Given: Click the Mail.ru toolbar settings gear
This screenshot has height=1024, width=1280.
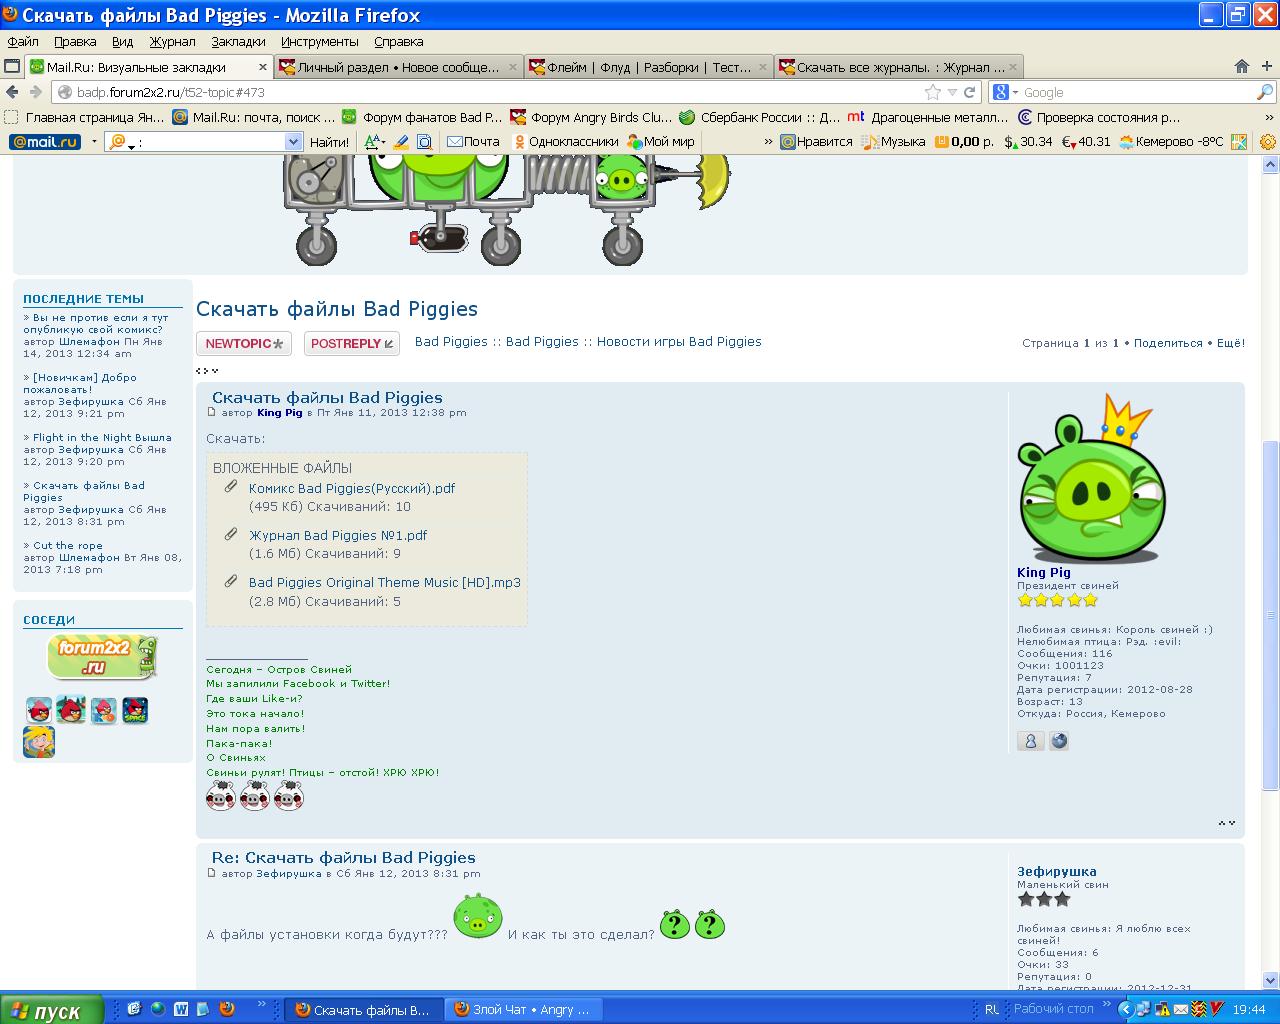Looking at the screenshot, I should 1268,142.
